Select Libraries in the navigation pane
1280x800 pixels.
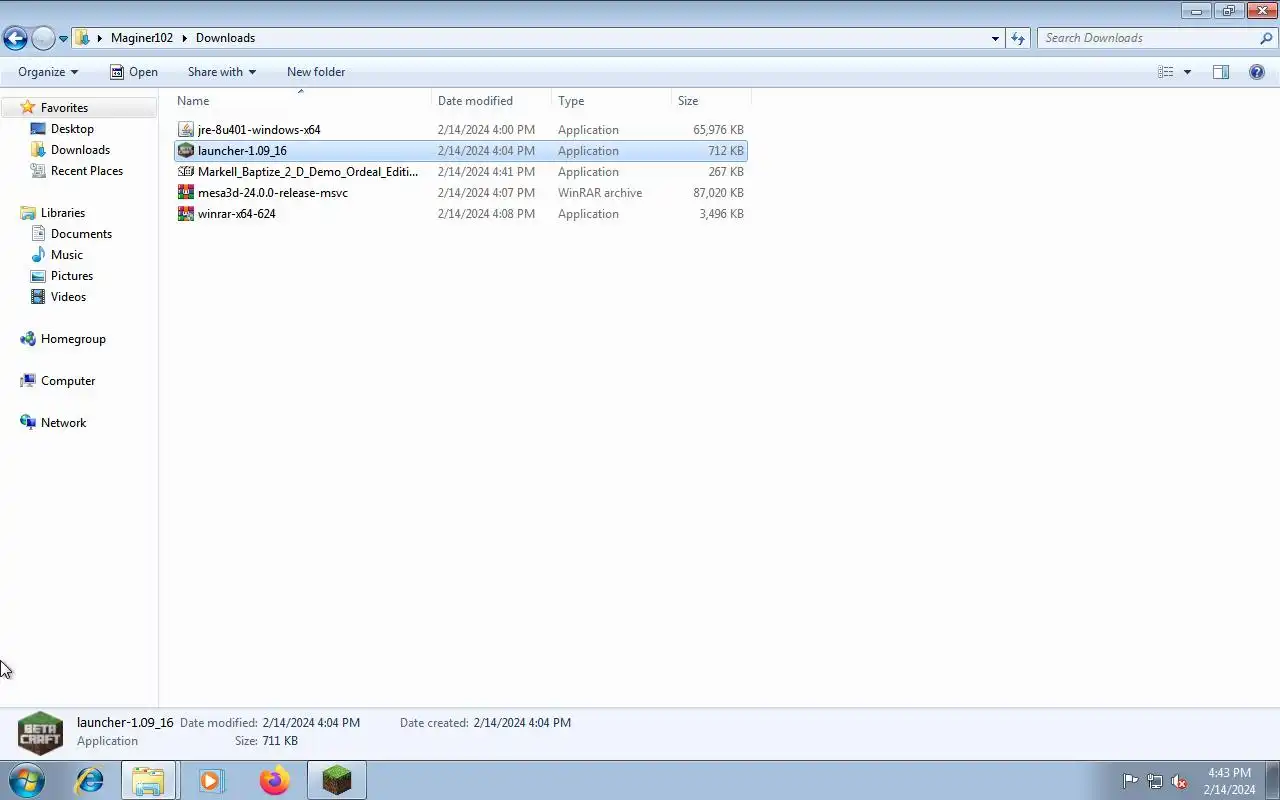click(63, 213)
